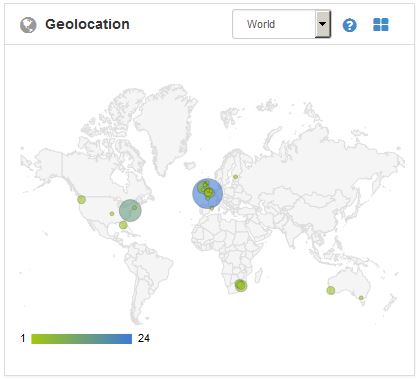
Task: Select the small dot in southeastern Australia
Action: click(361, 298)
